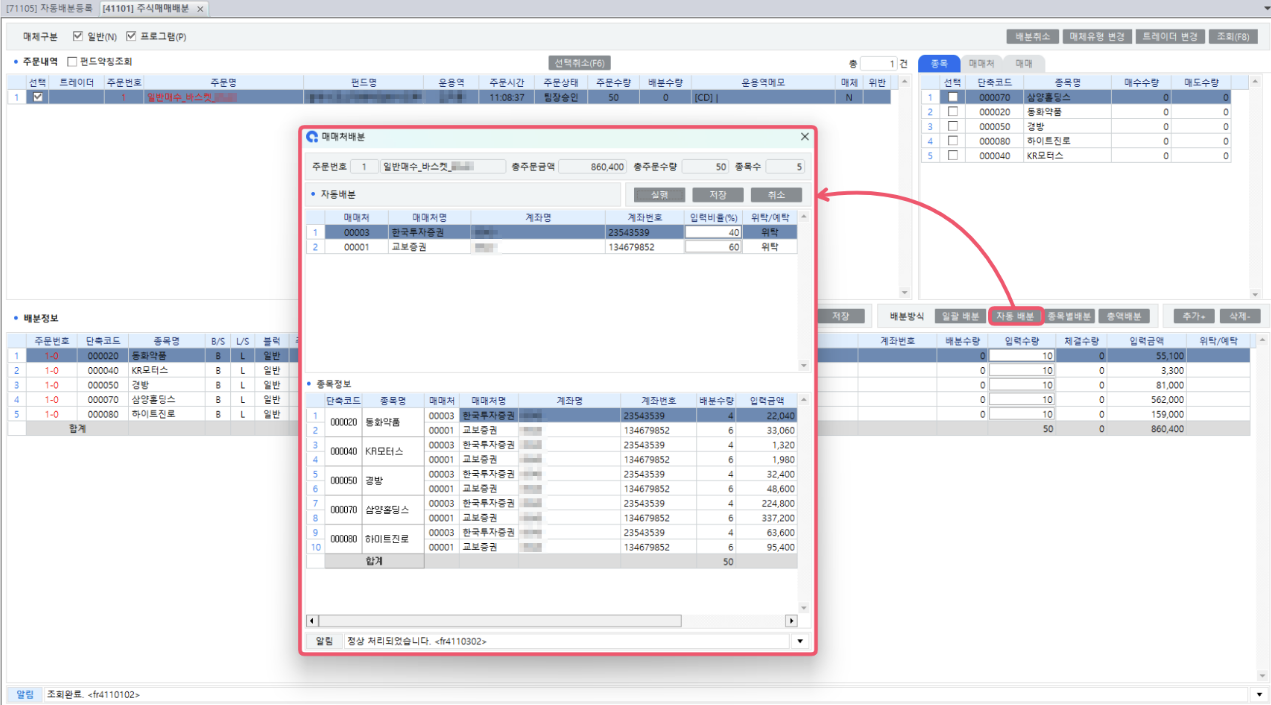Open the 매매 tab in right panel
This screenshot has width=1271, height=705.
pos(1023,62)
